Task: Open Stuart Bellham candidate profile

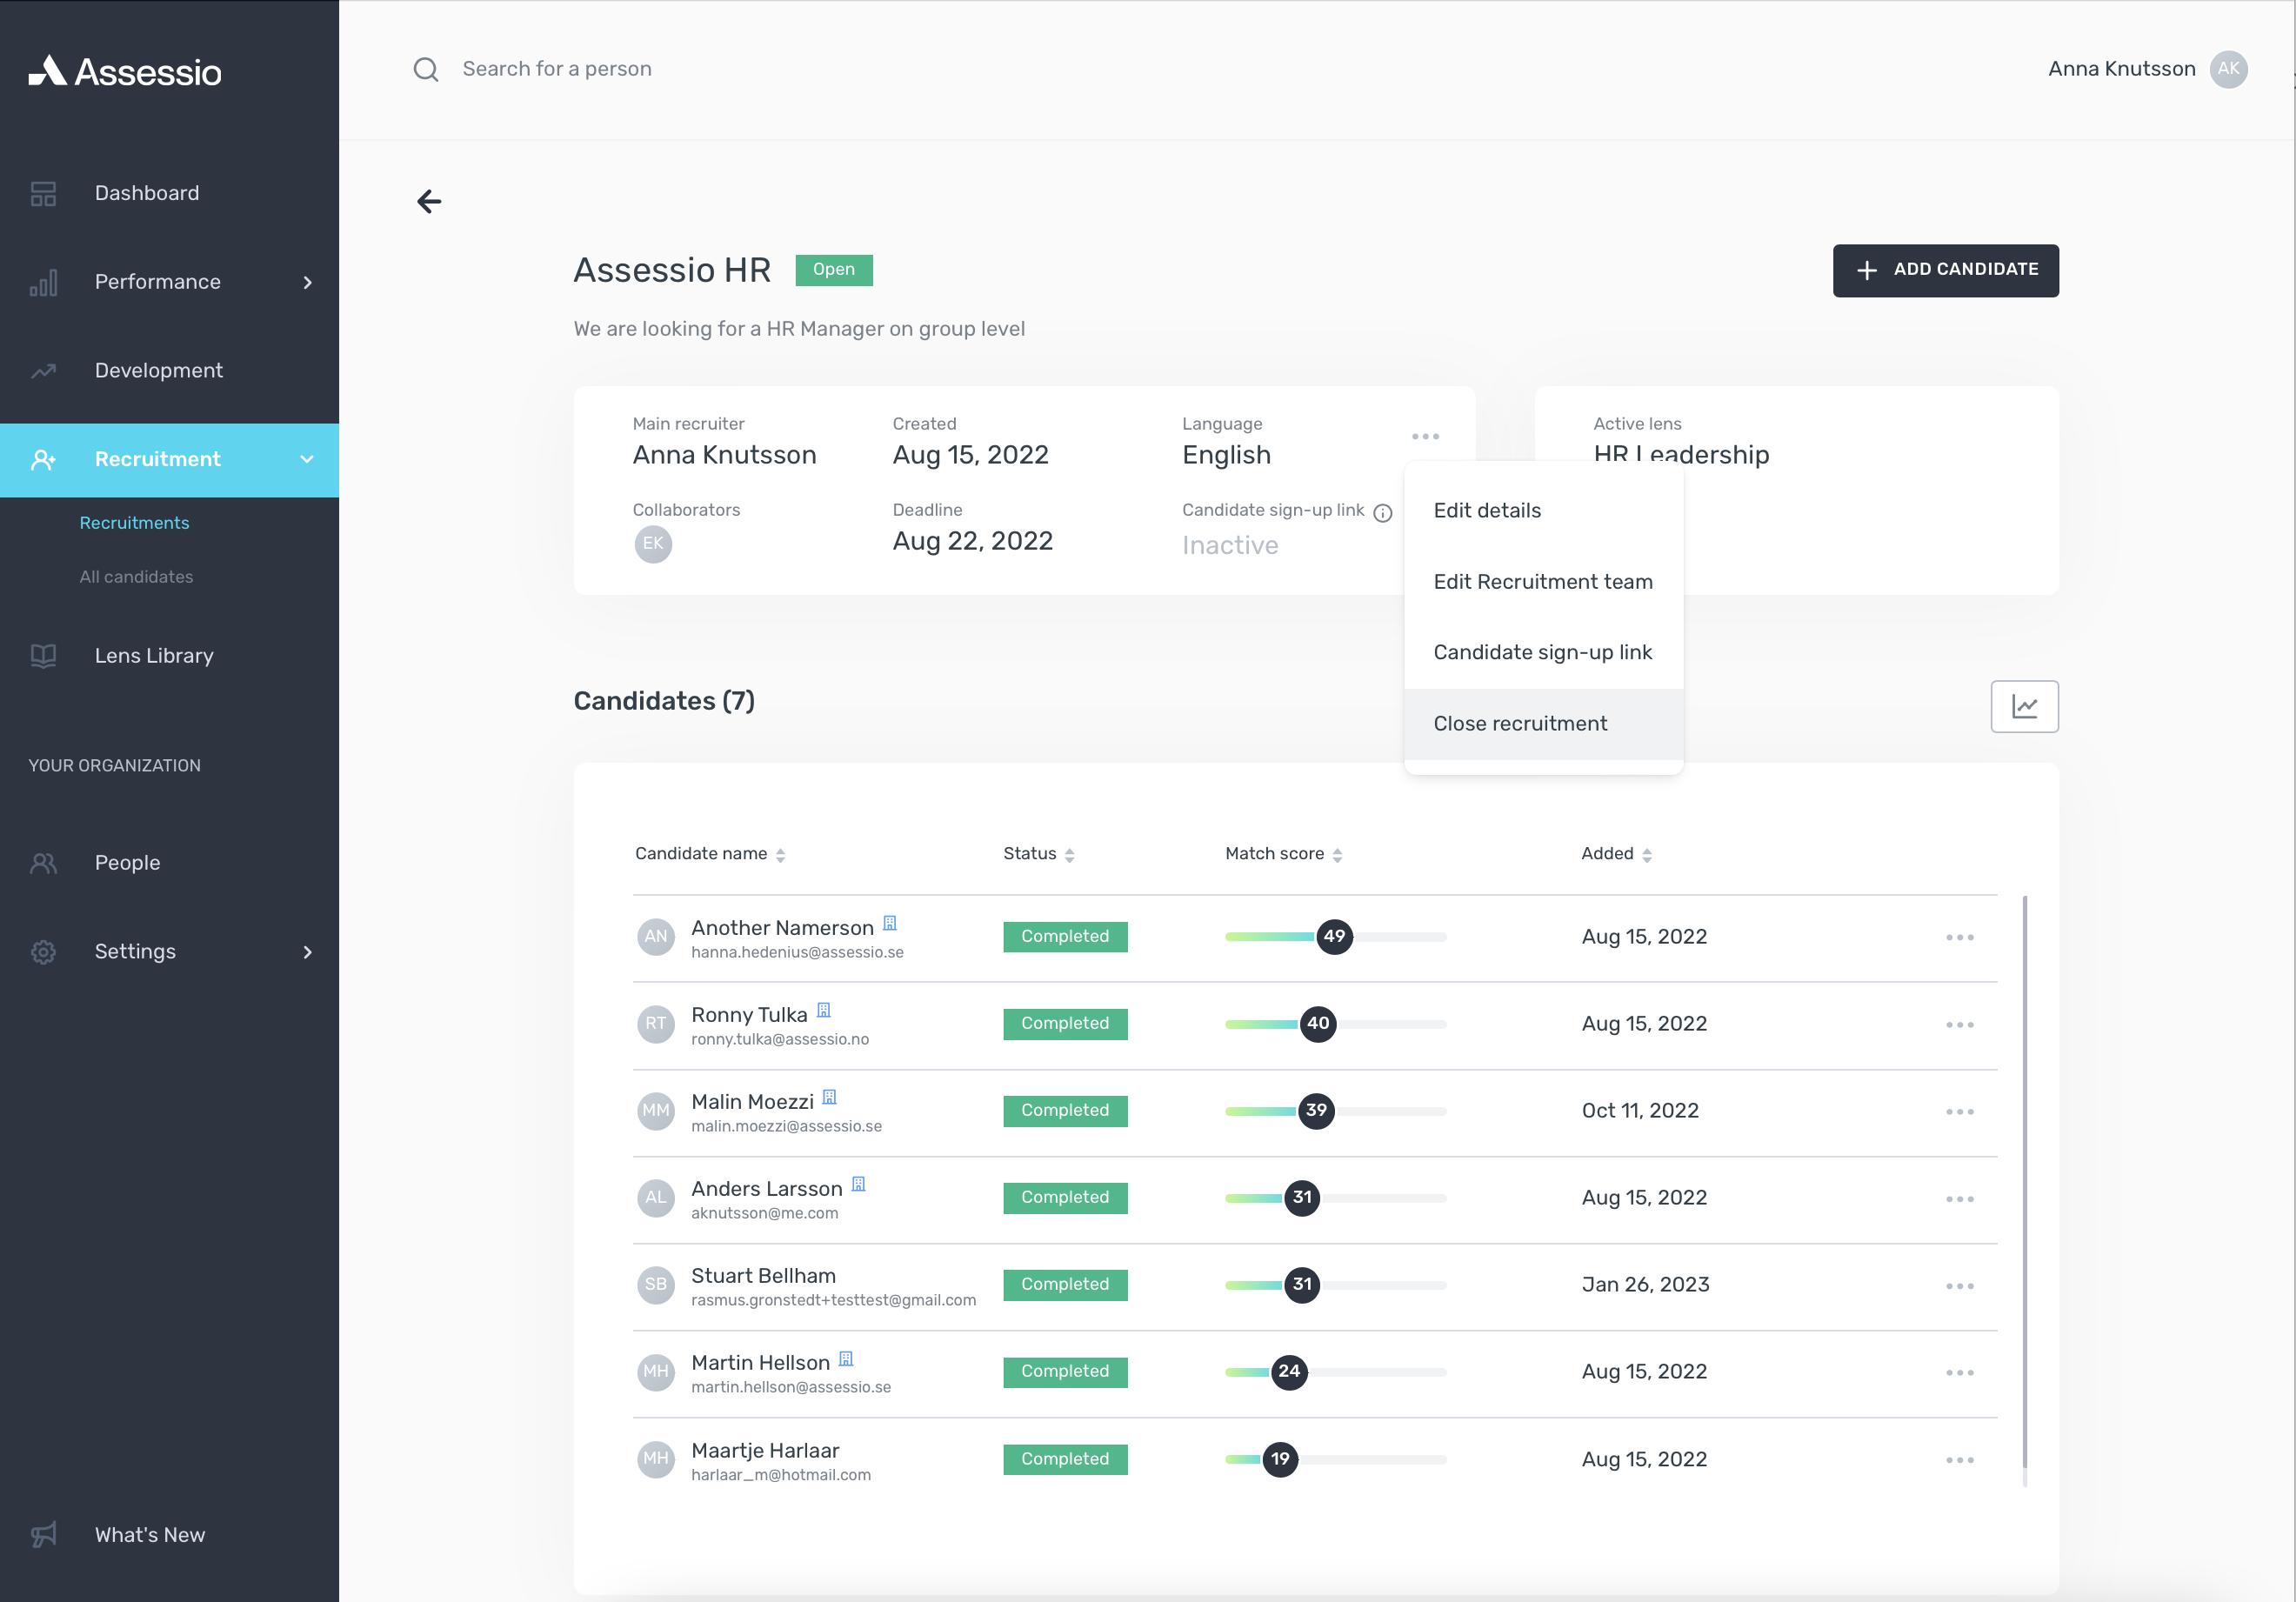Action: click(x=763, y=1276)
